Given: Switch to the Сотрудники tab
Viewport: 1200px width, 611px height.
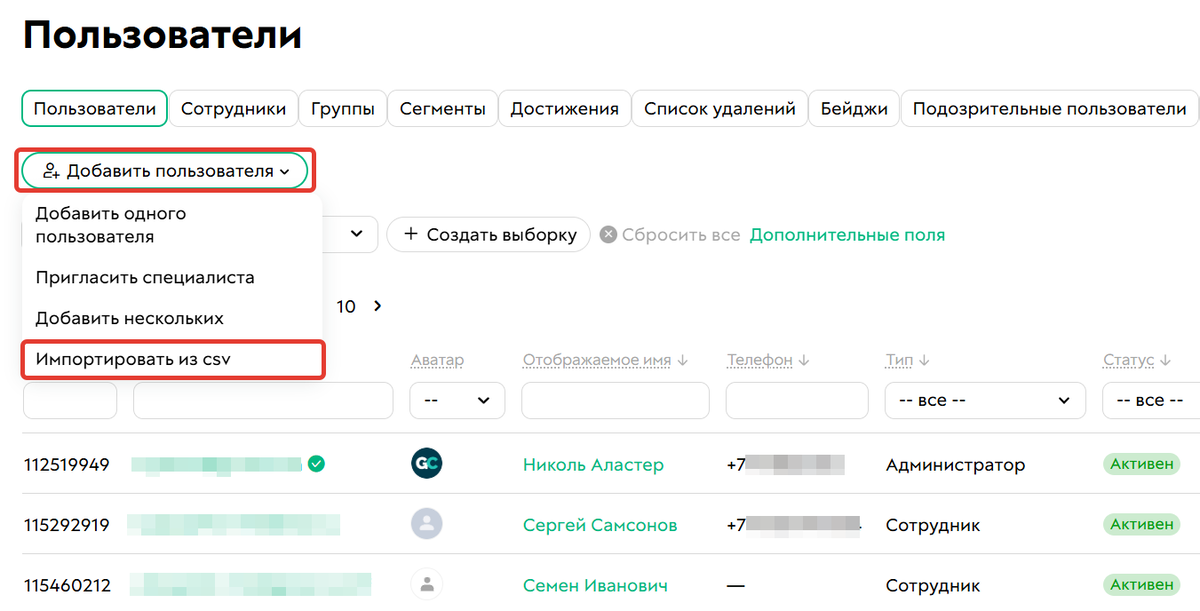Looking at the screenshot, I should [233, 108].
